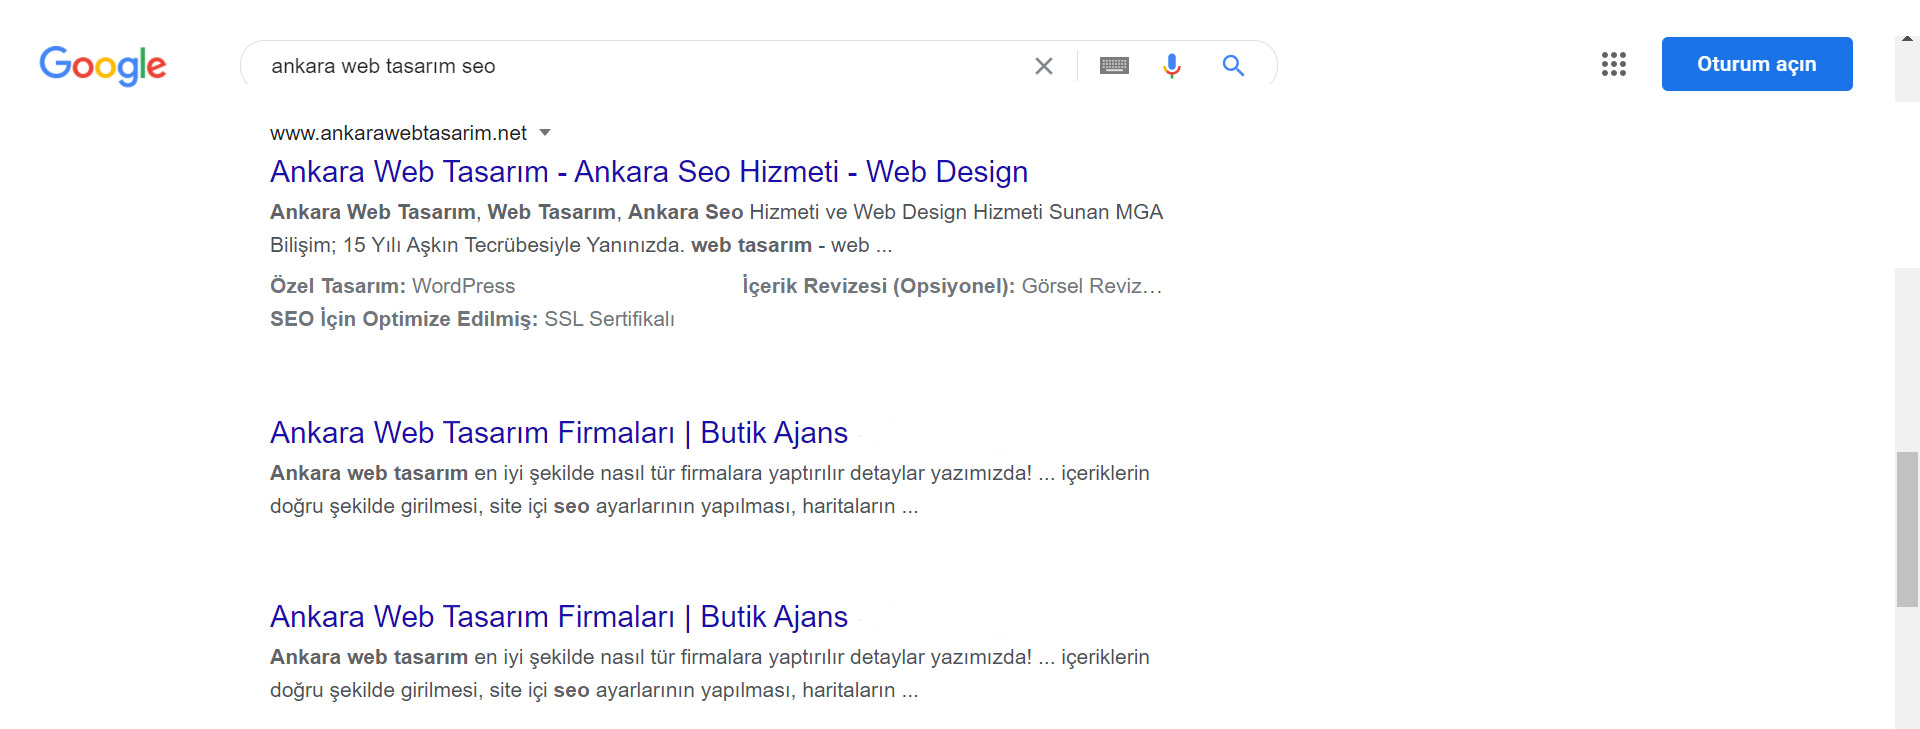Click the Oturum açın button

tap(1757, 64)
